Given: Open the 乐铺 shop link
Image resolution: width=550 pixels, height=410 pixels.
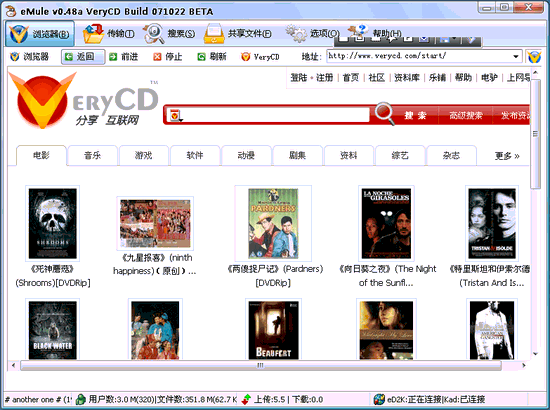Looking at the screenshot, I should click(437, 78).
